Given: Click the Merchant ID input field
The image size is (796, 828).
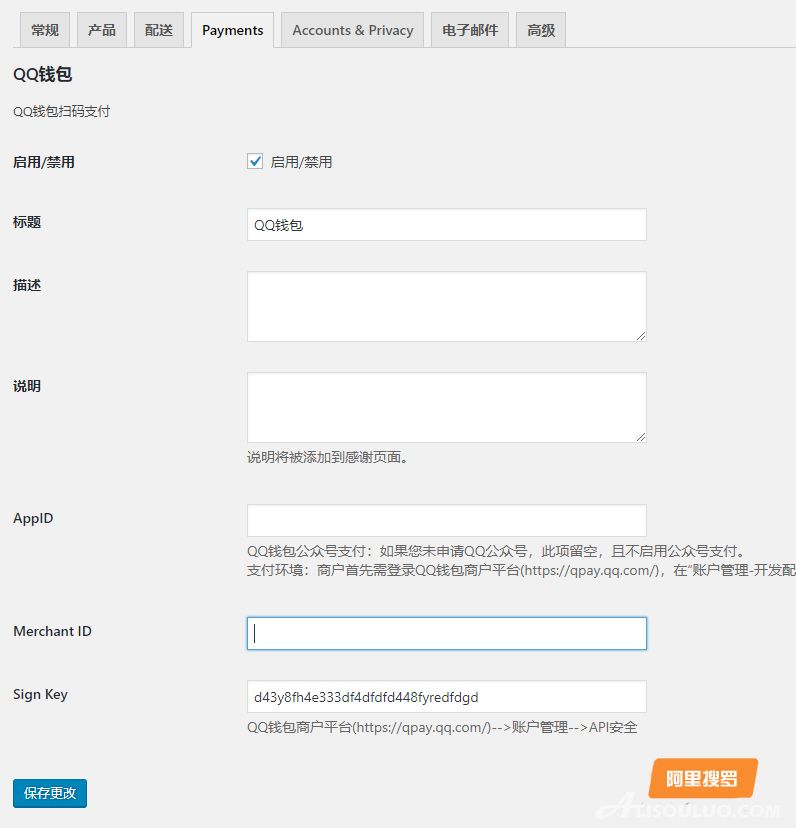Looking at the screenshot, I should [x=447, y=633].
